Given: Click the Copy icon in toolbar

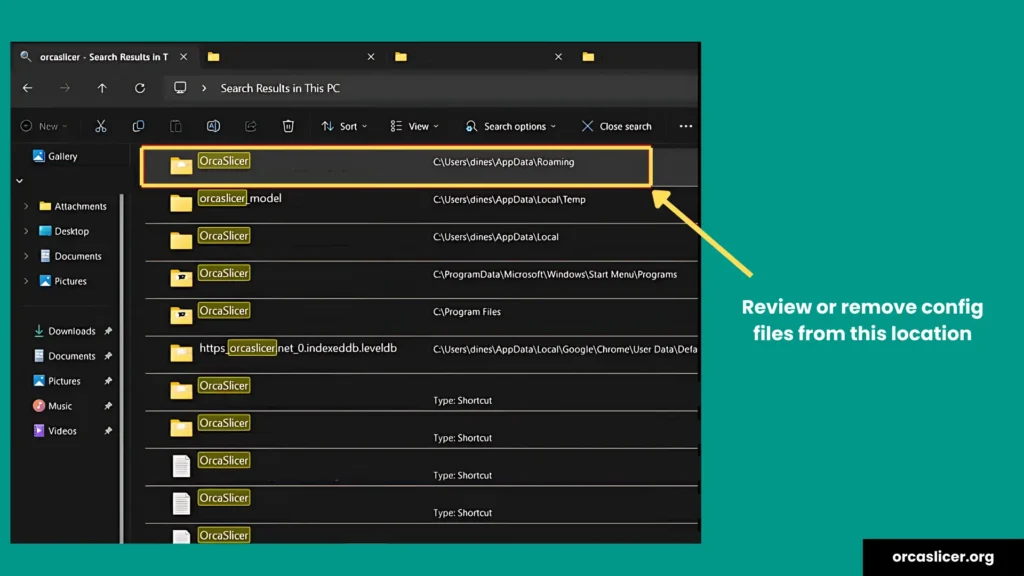Looking at the screenshot, I should tap(138, 126).
